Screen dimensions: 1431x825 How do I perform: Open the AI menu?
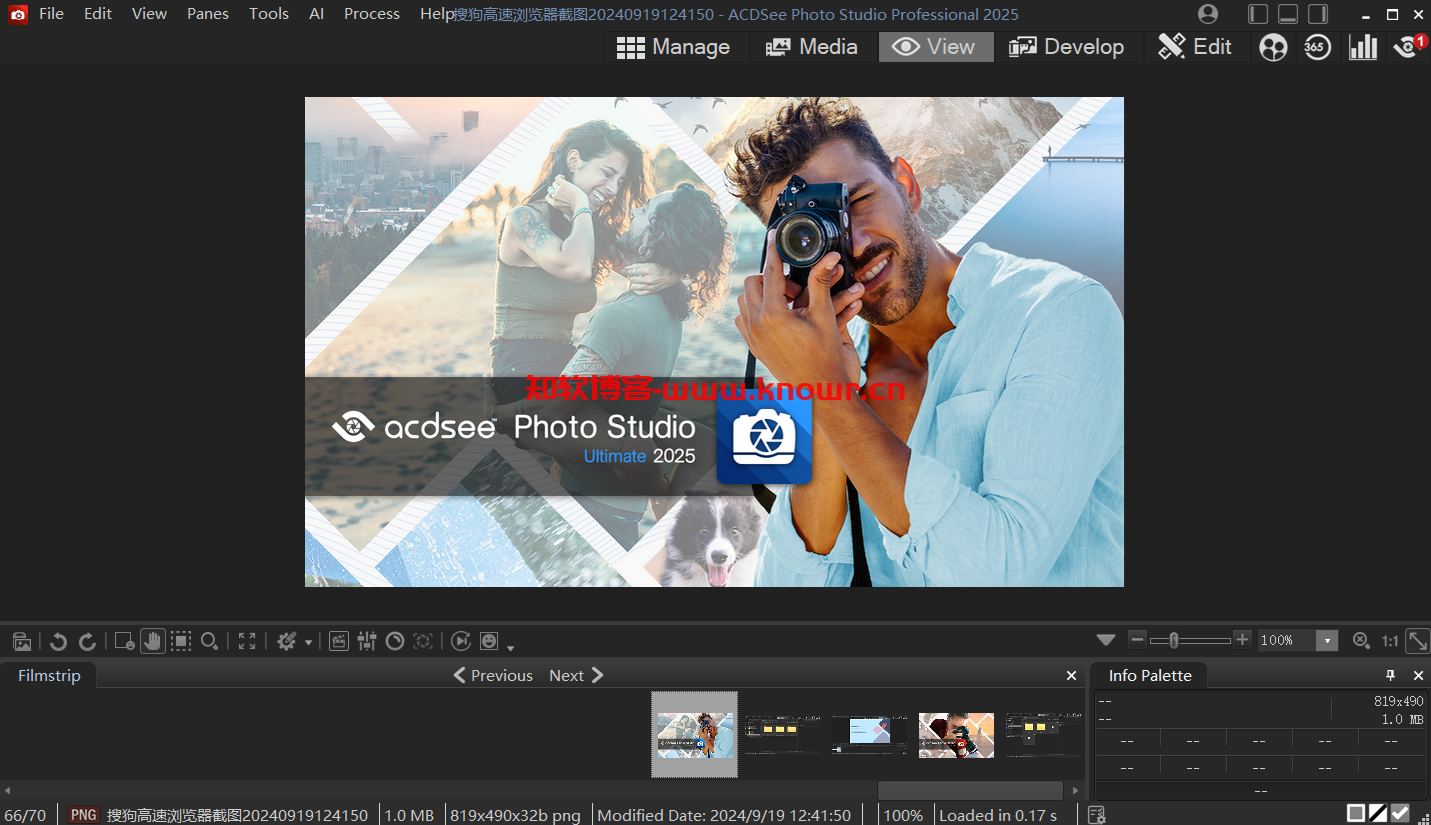[x=316, y=14]
